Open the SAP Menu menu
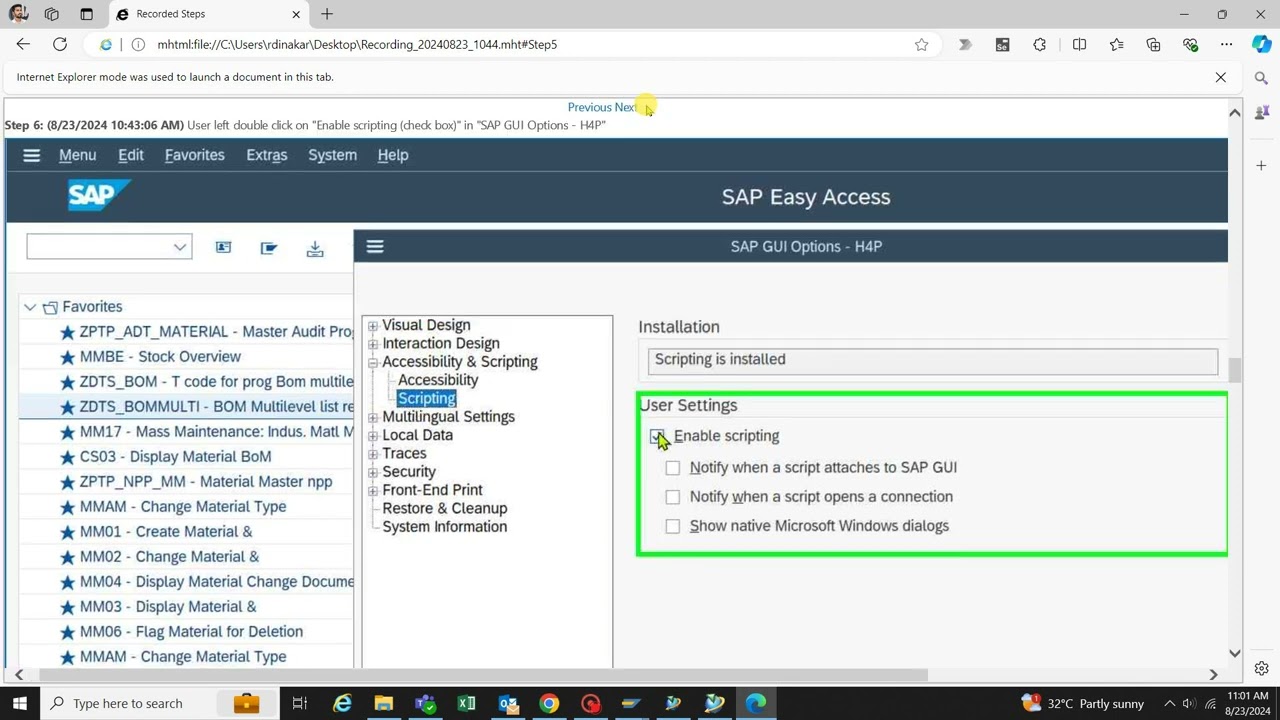Viewport: 1280px width, 720px height. pos(77,155)
